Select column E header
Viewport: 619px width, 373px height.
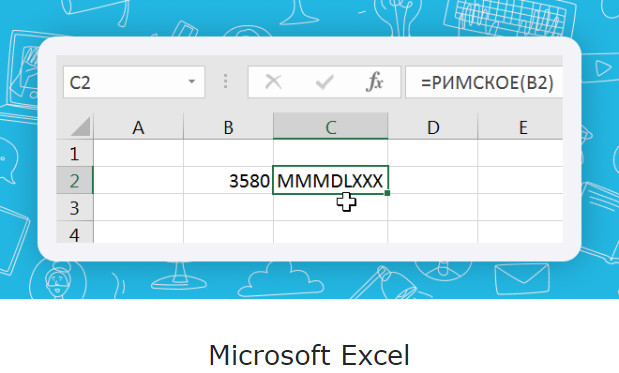click(520, 127)
